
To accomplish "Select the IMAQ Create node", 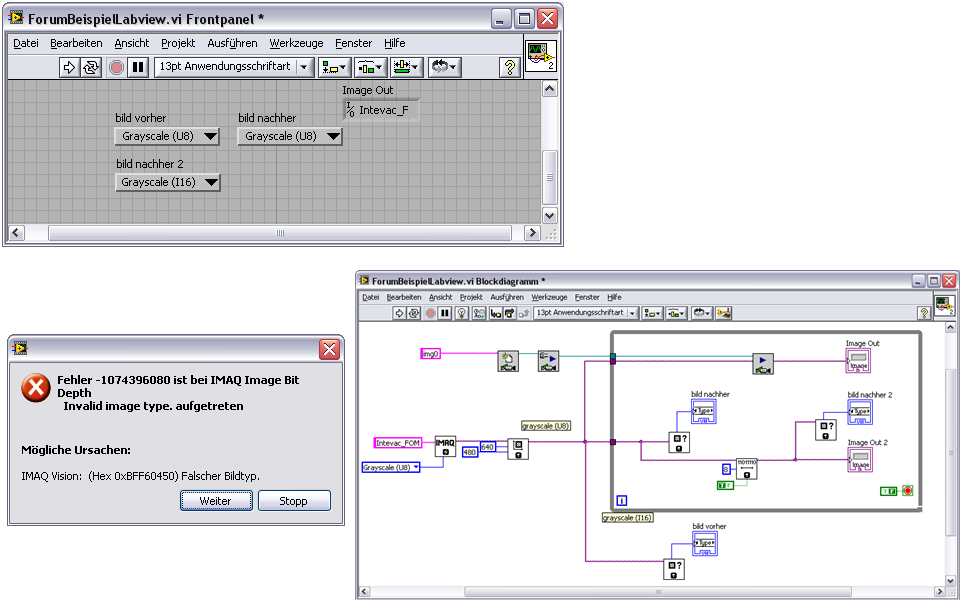I will click(445, 446).
